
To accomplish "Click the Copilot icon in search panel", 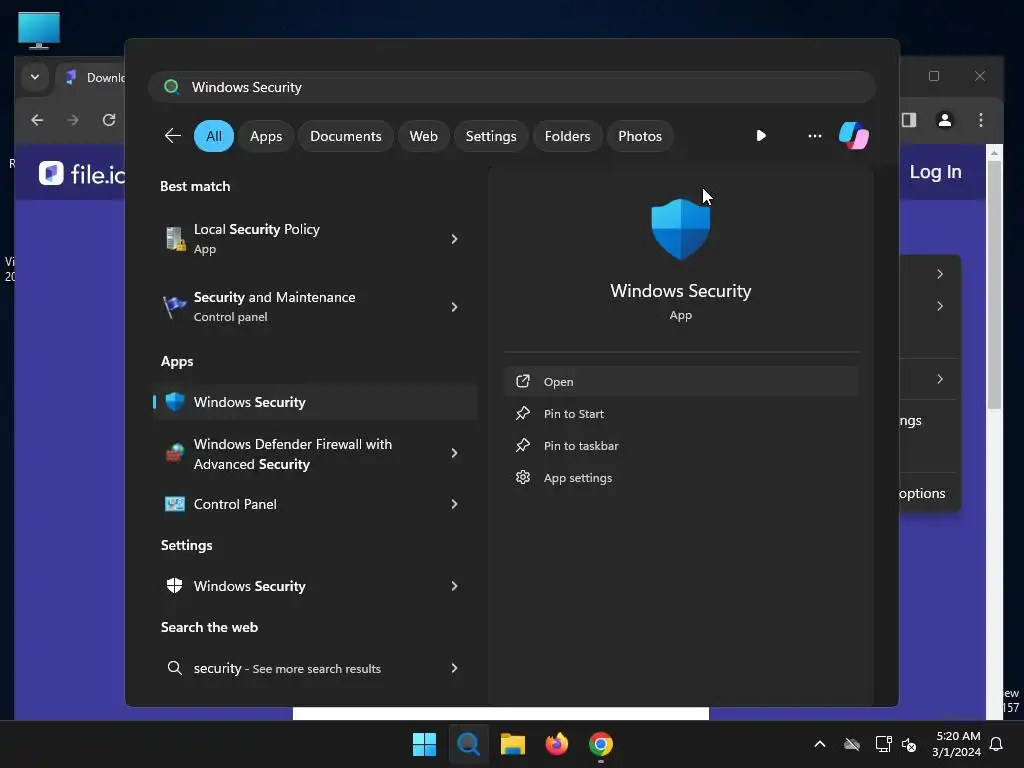I will [x=854, y=136].
